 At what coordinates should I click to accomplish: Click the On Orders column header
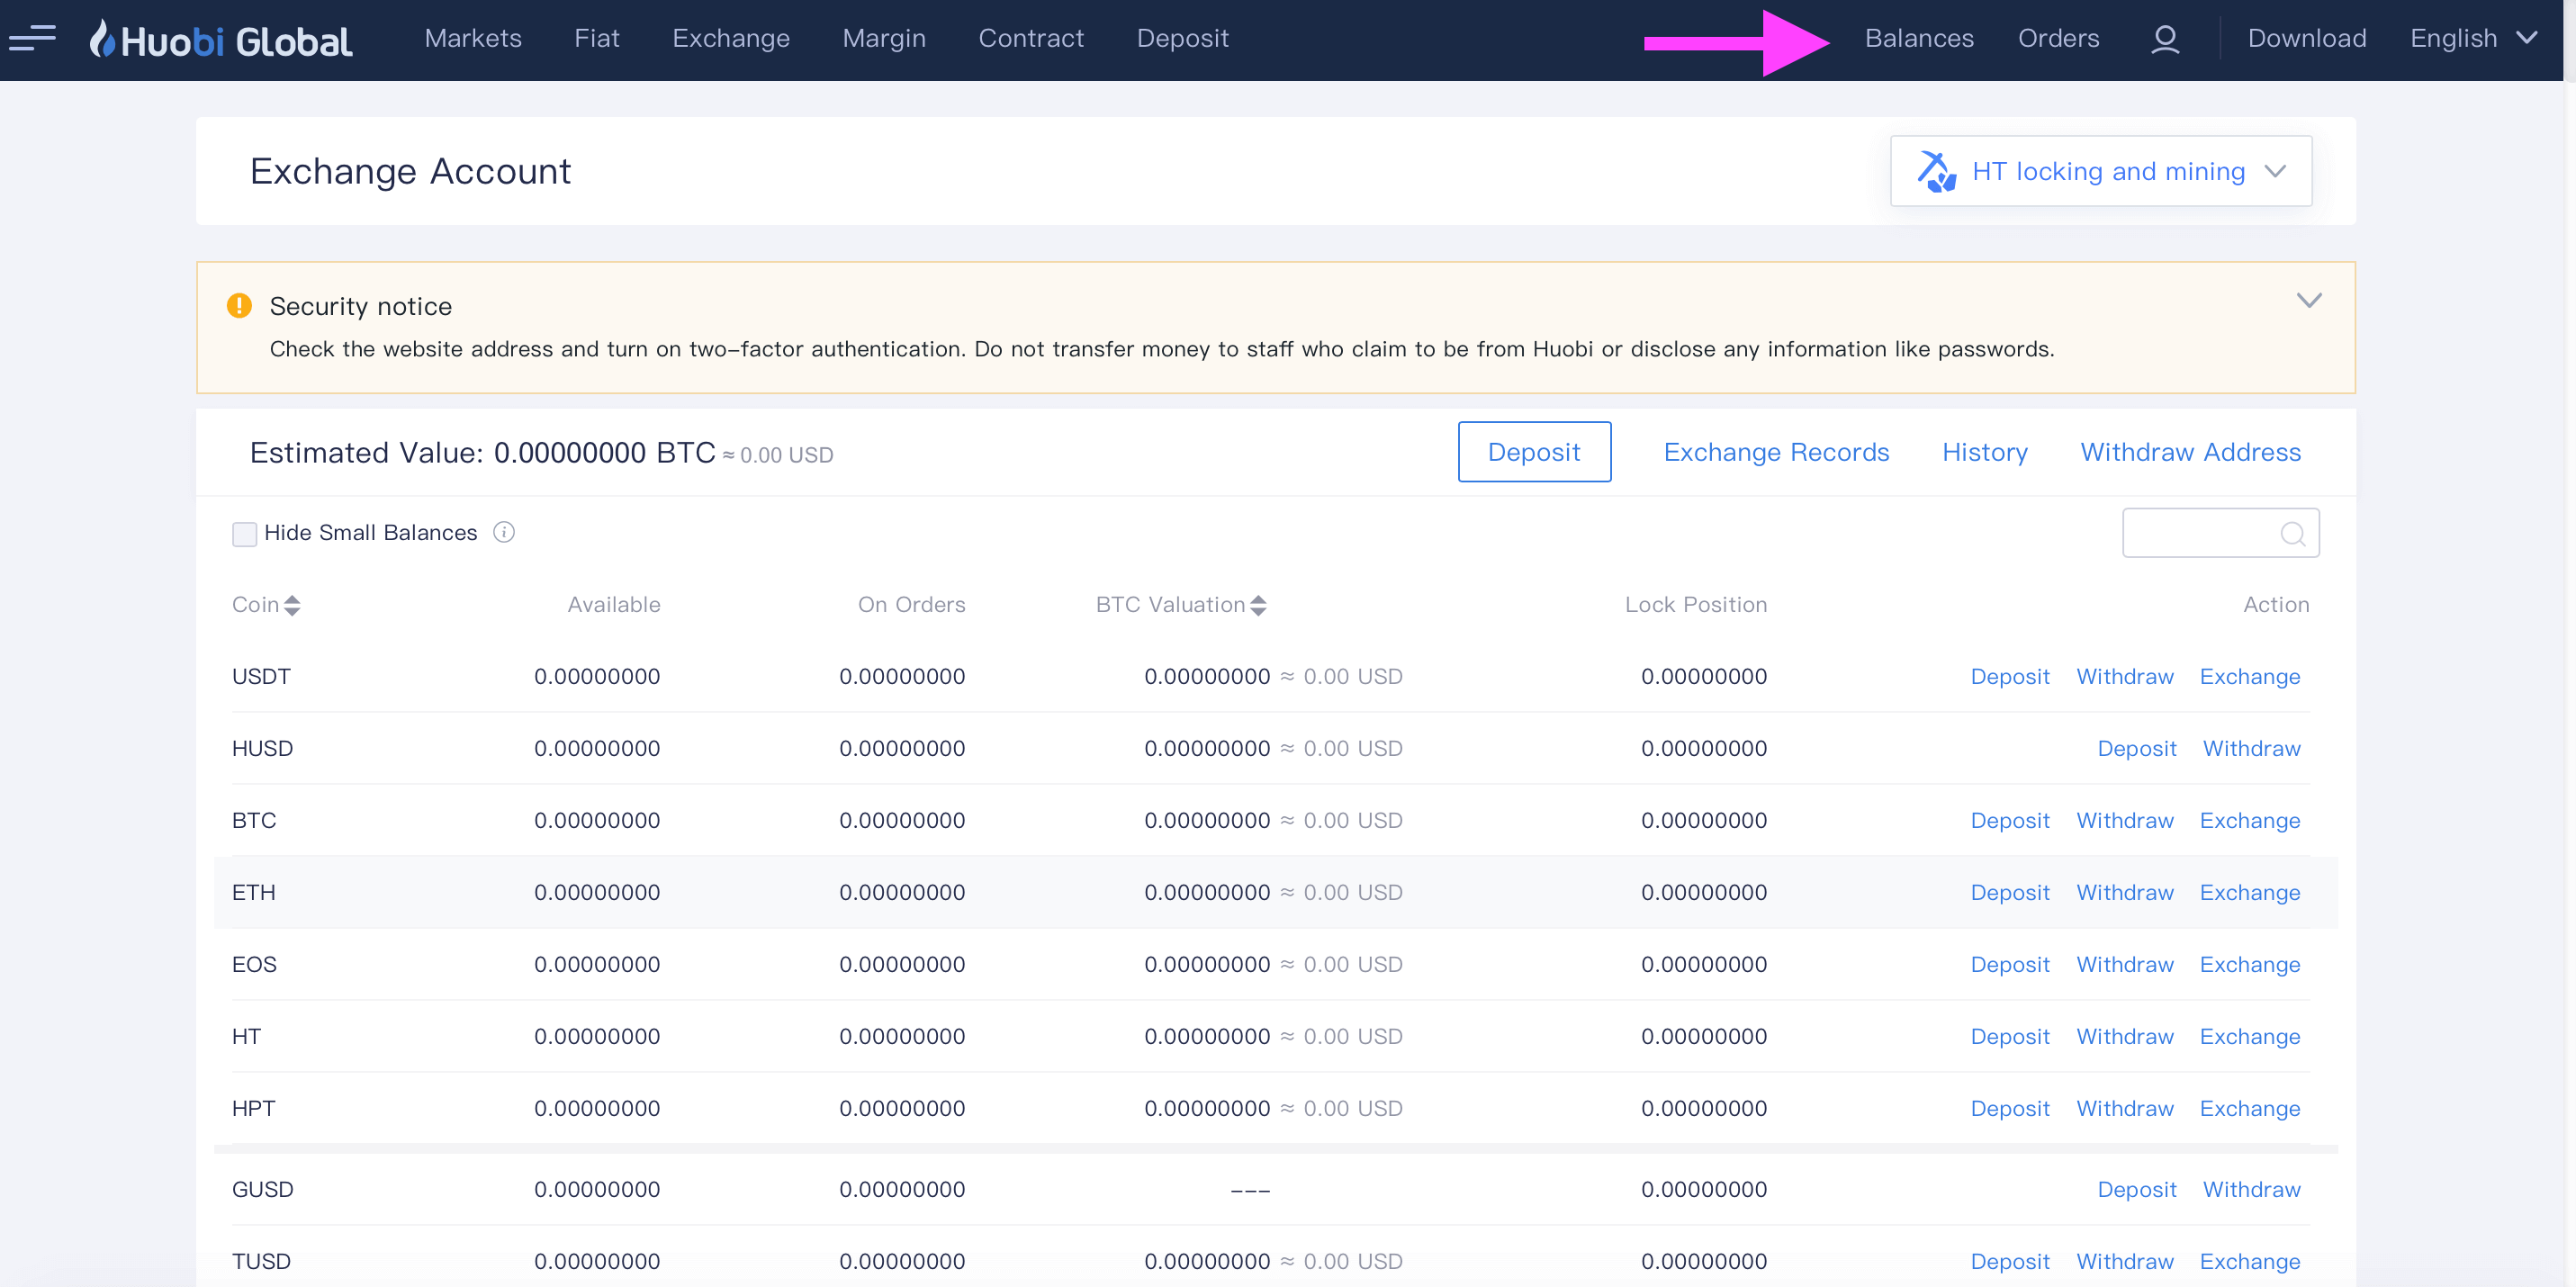click(x=912, y=604)
